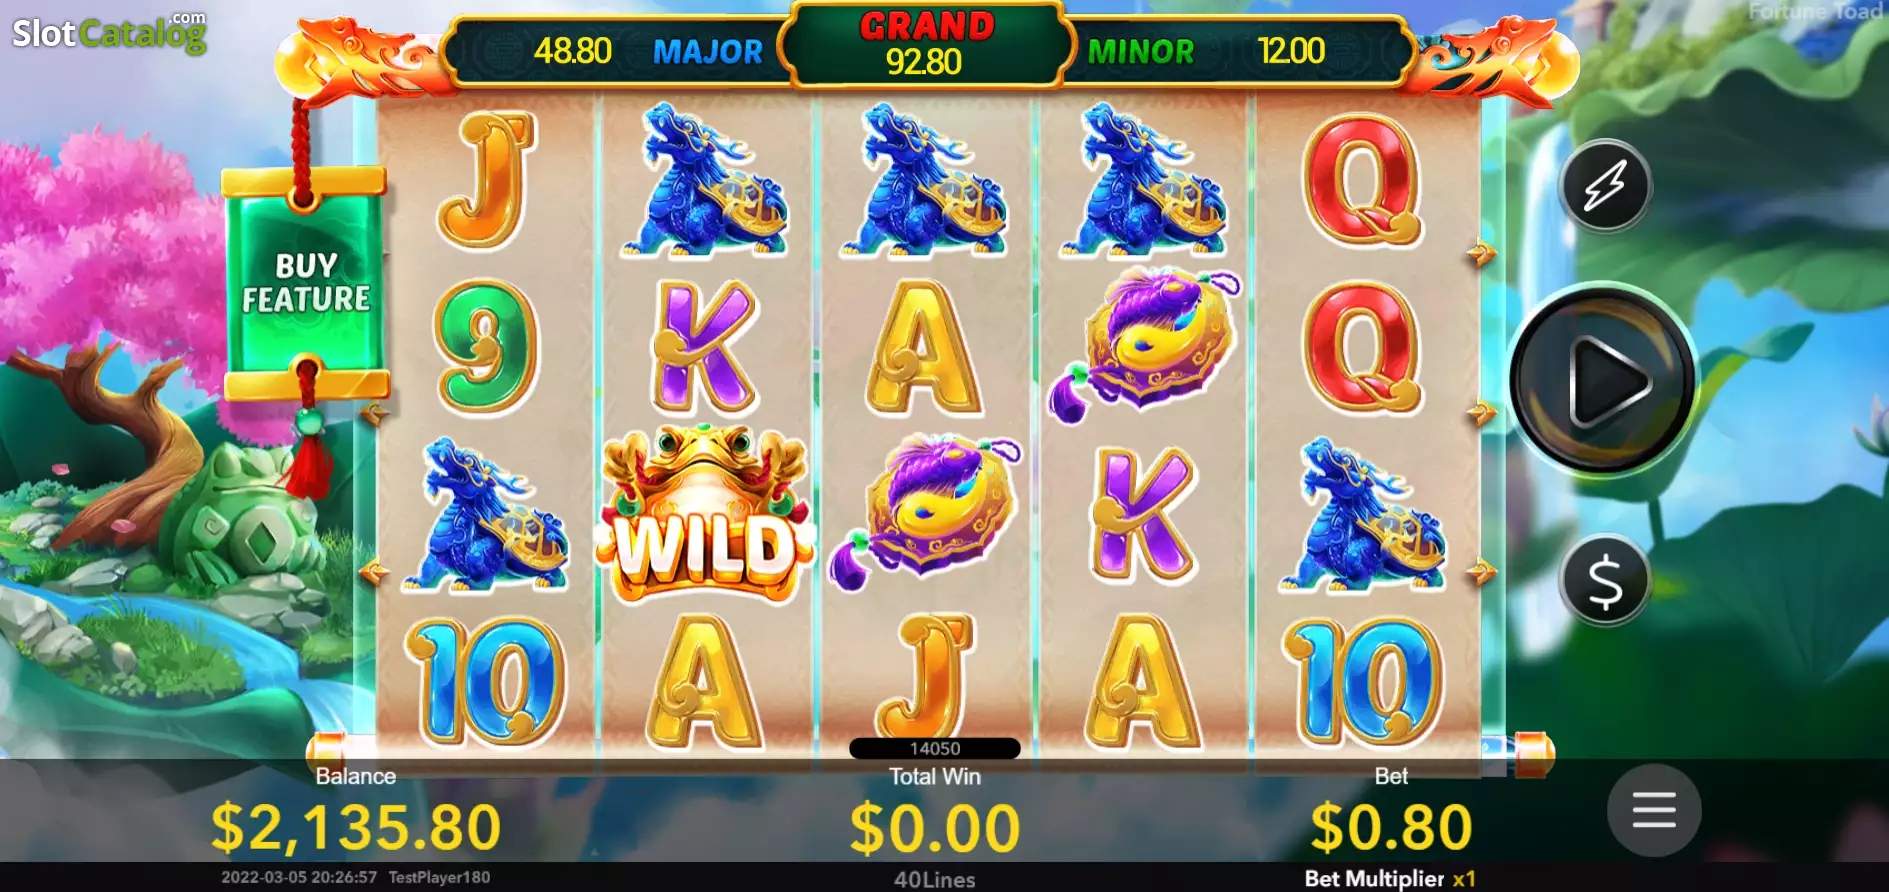
Task: Open the dollar bet settings icon
Action: pos(1605,580)
